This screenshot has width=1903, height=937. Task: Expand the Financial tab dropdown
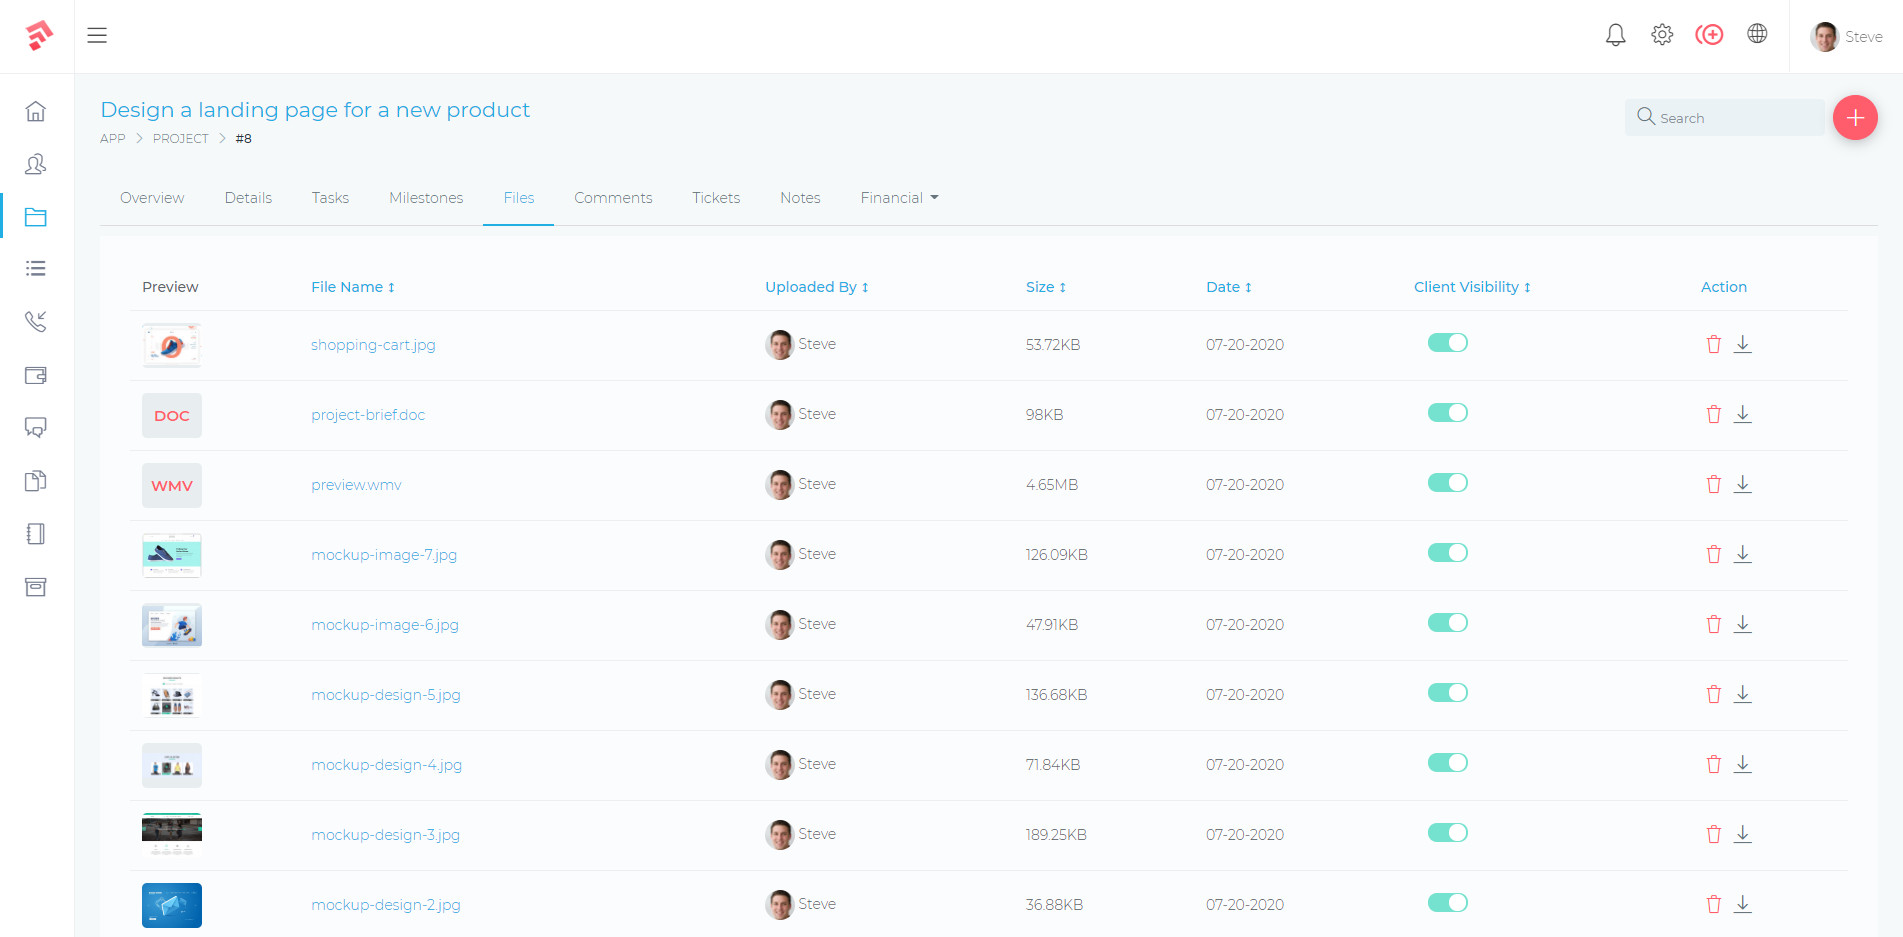[x=898, y=197]
